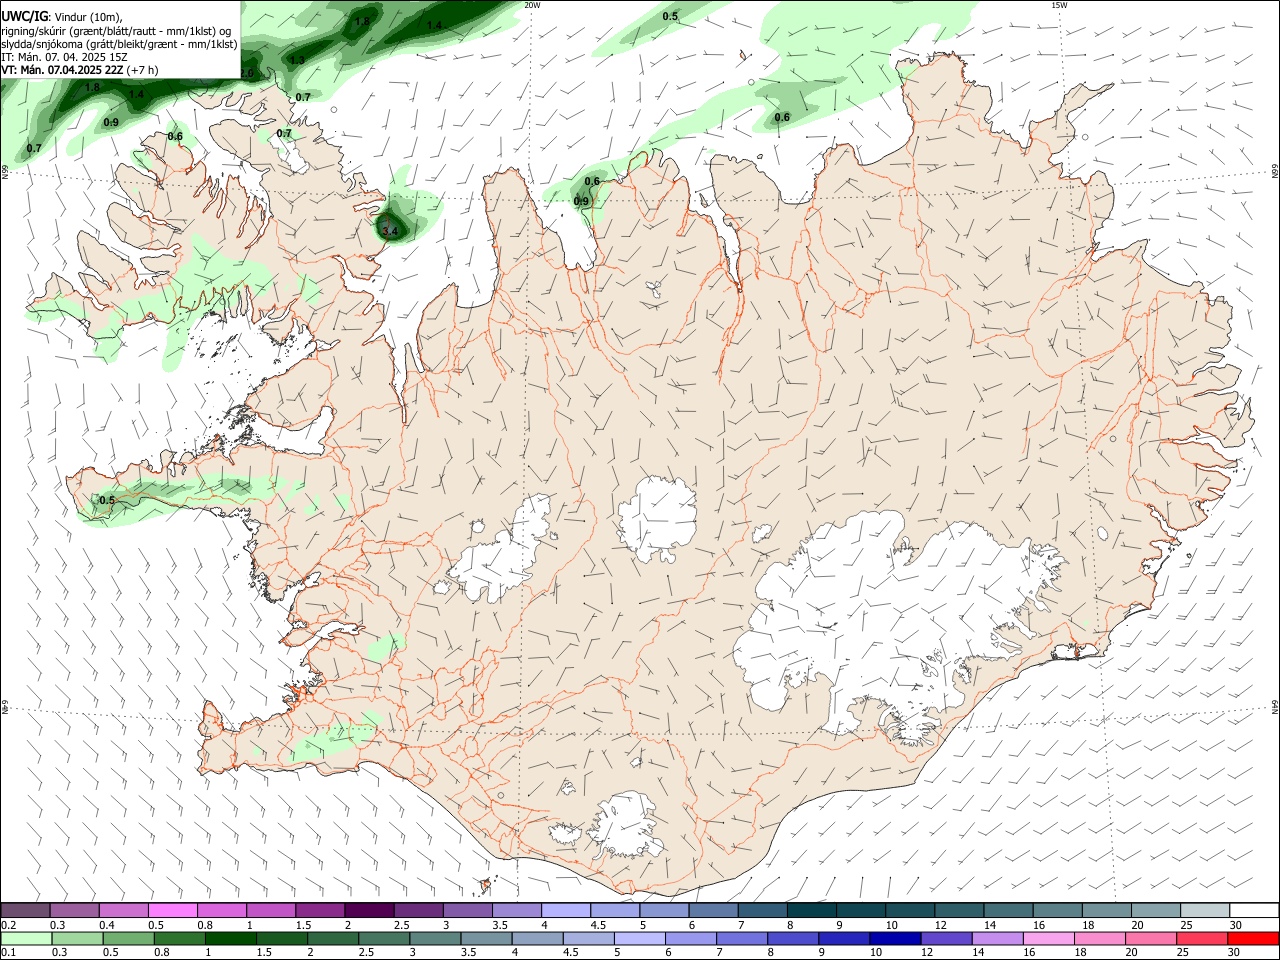Click the pale green 0.1 rain legend swatch

pos(25,939)
